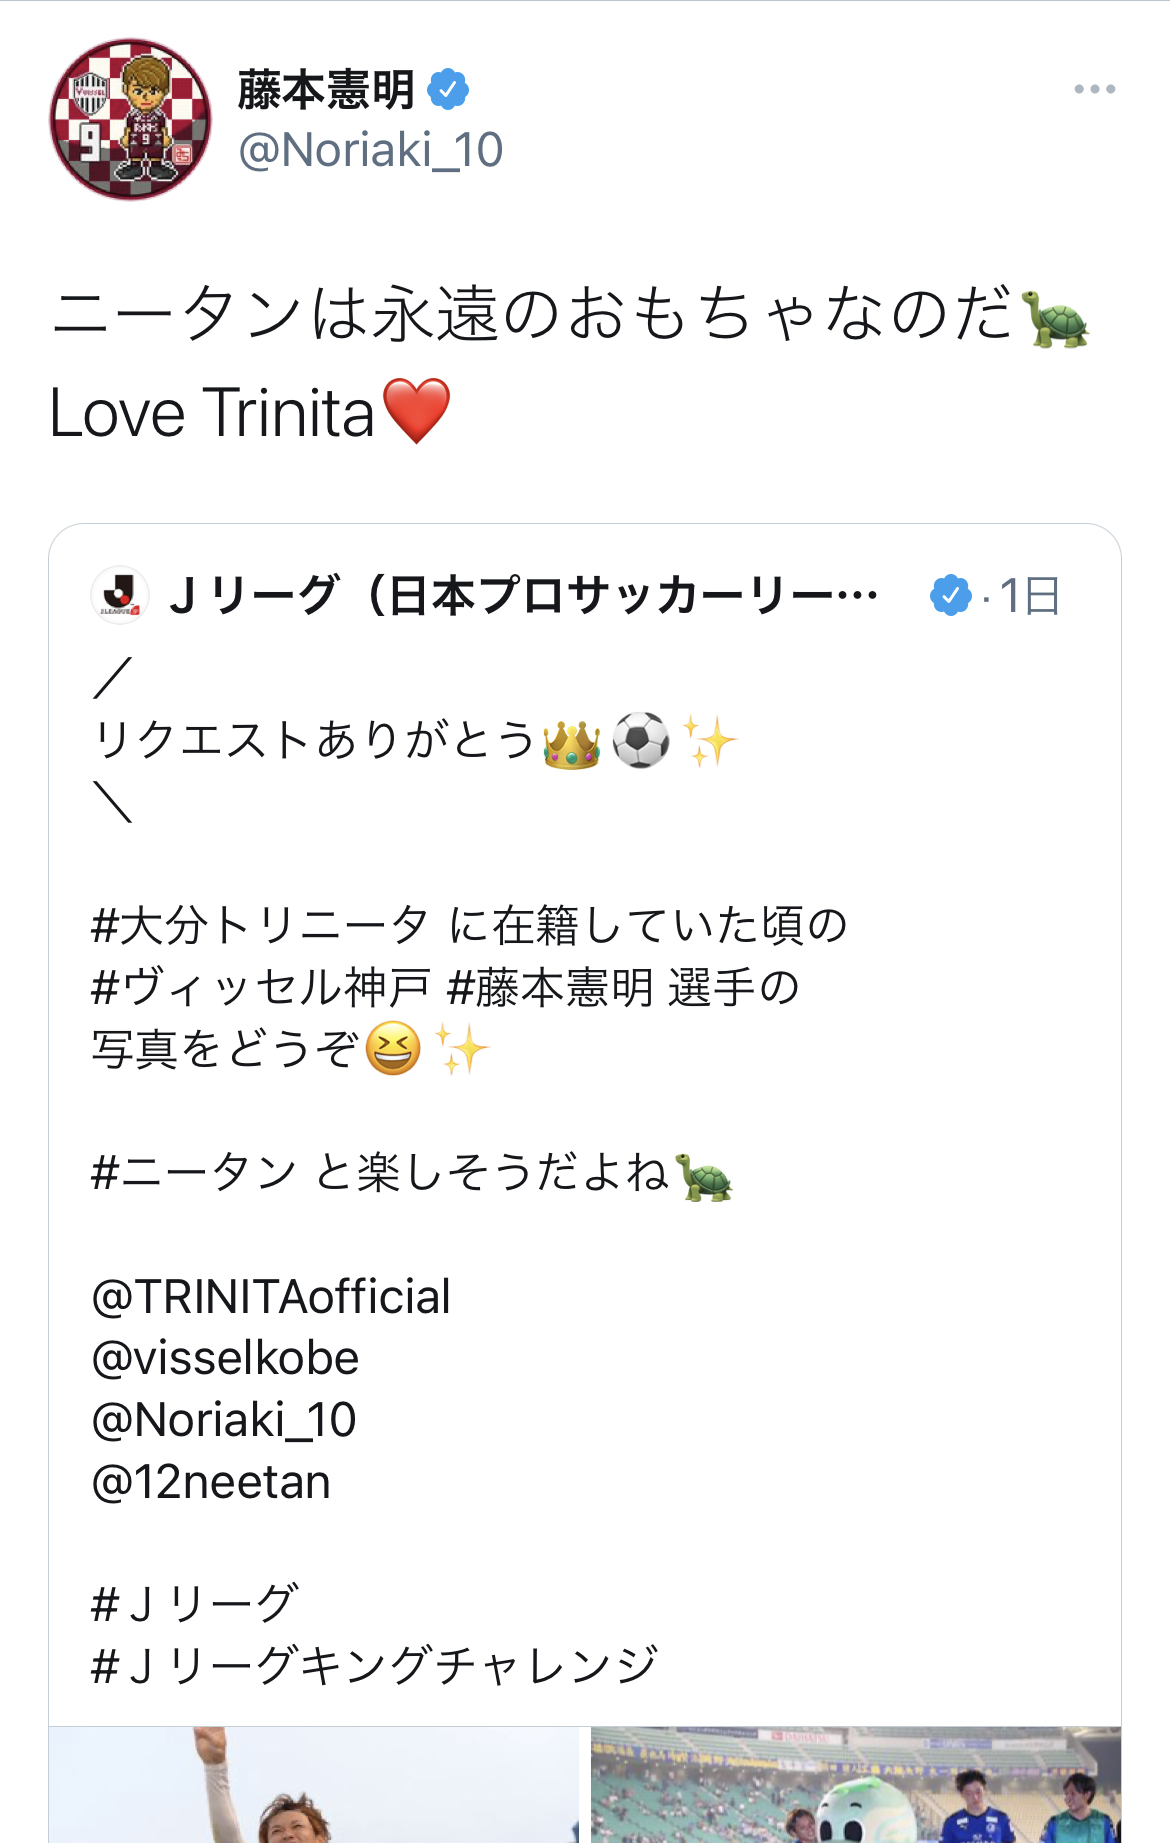Tap the verified badge on the quoted J League account
This screenshot has width=1170, height=1843.
point(949,595)
